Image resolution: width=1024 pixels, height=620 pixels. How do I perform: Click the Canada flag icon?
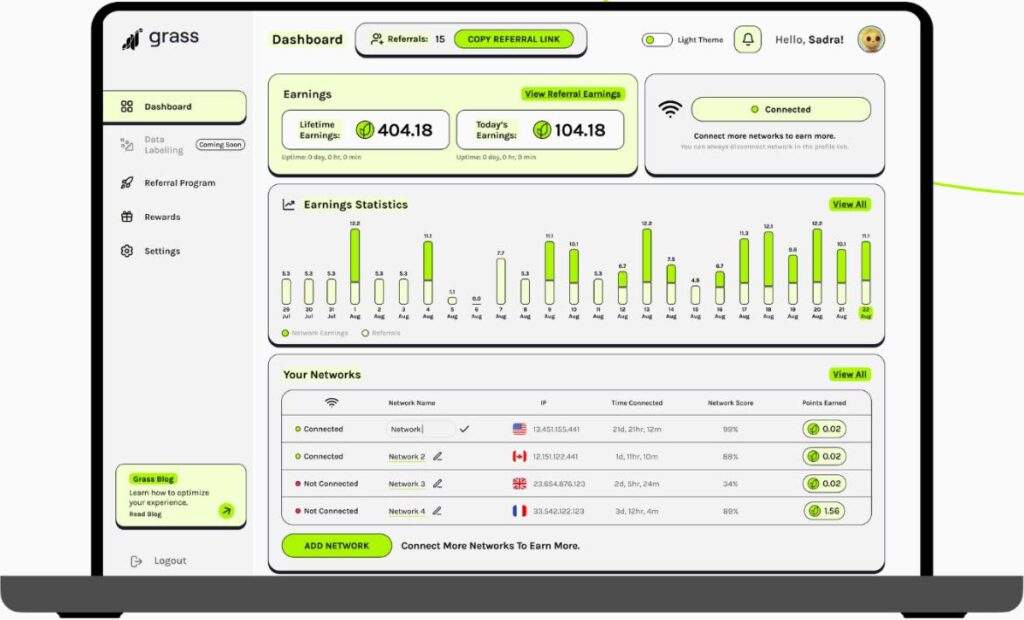pyautogui.click(x=519, y=457)
